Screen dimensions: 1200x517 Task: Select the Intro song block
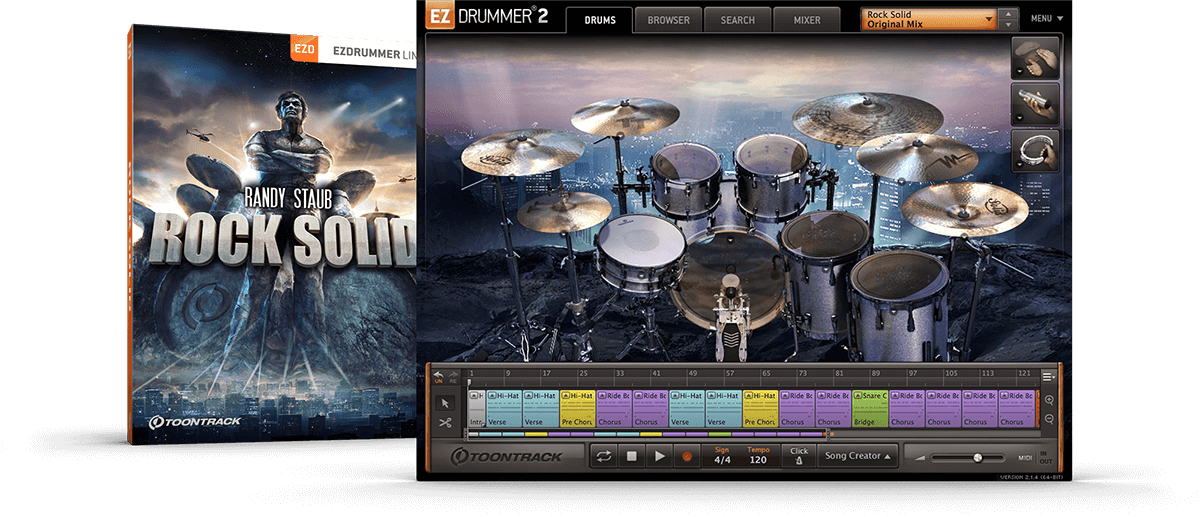pyautogui.click(x=476, y=410)
